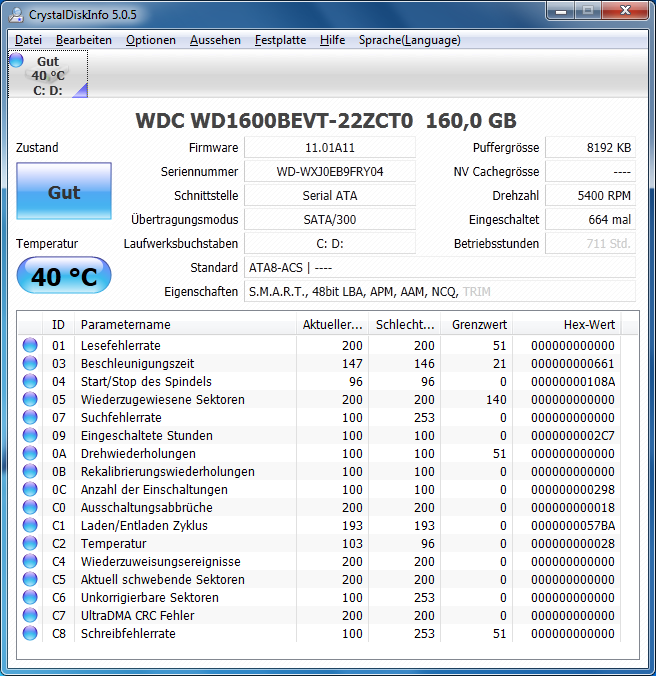Click status orb for Ausschaltungsabbrüche row
The width and height of the screenshot is (656, 676).
(30, 507)
